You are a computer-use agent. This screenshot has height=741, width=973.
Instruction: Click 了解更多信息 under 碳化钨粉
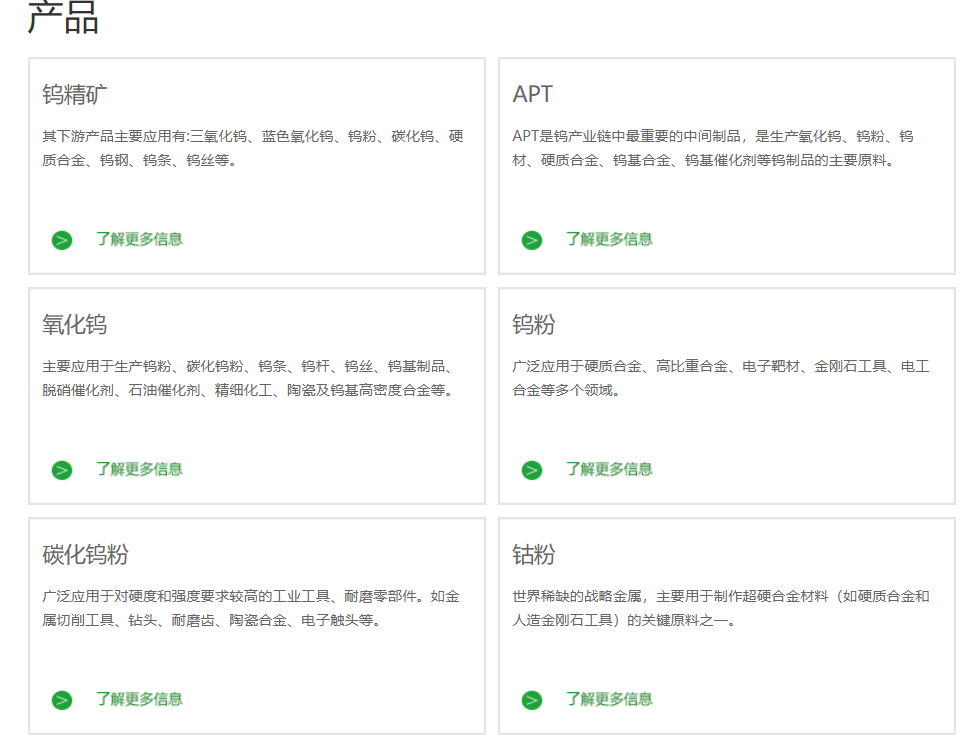pos(138,700)
